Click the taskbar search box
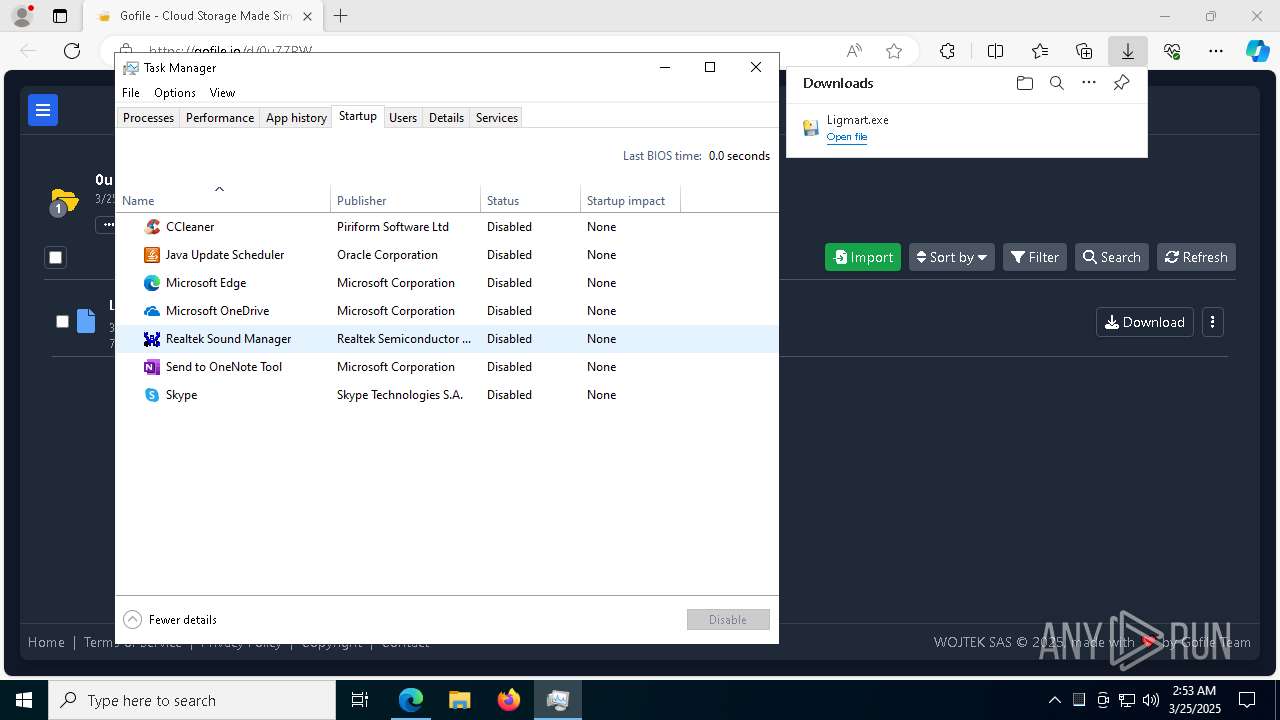Screen dimensions: 1280x720 tap(192, 700)
